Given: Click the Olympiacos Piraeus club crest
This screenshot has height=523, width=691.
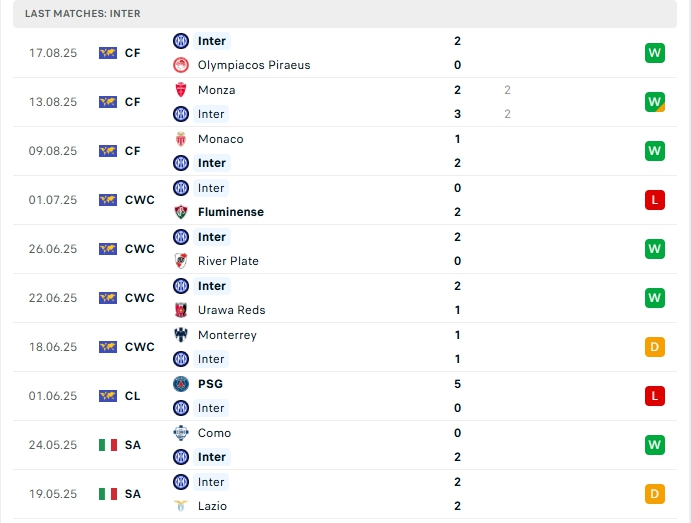Looking at the screenshot, I should tap(181, 65).
